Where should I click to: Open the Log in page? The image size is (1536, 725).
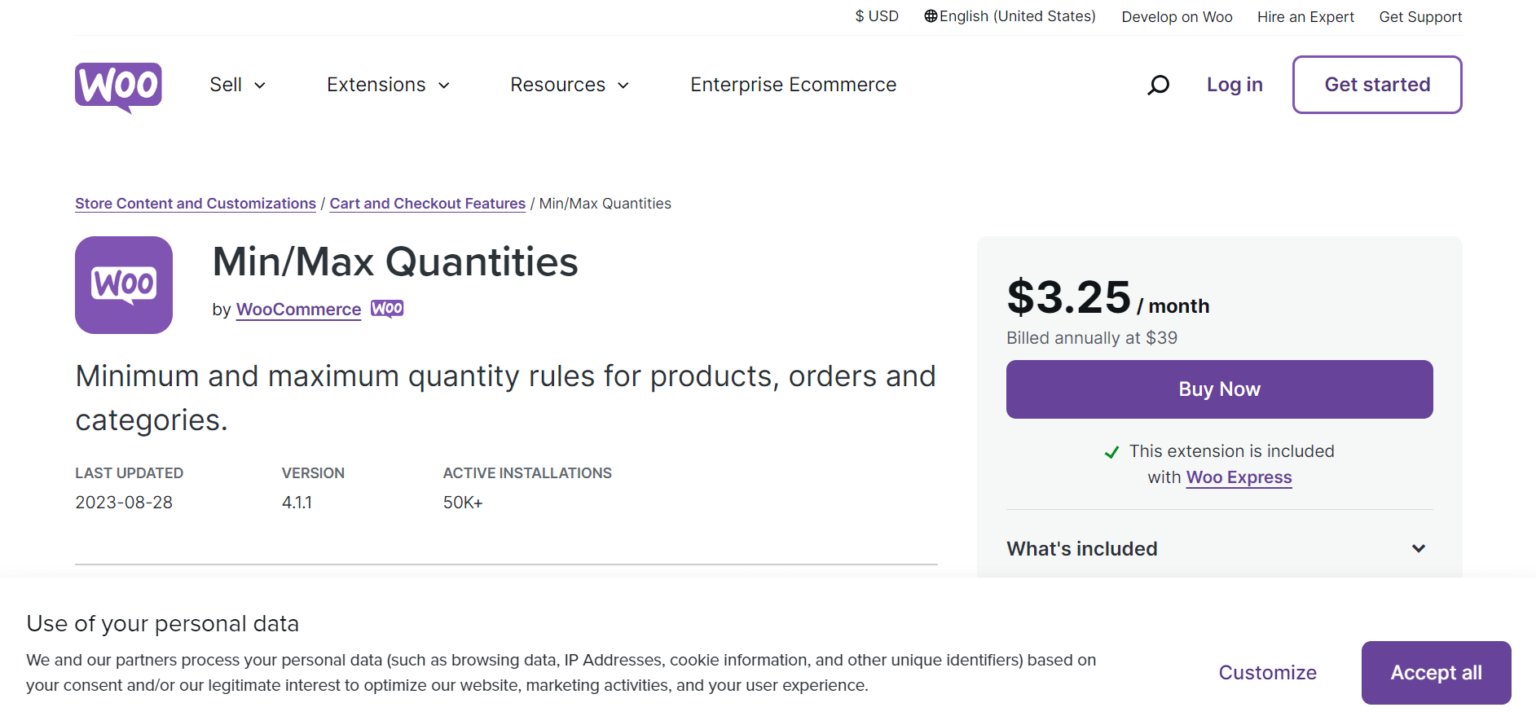(1234, 84)
